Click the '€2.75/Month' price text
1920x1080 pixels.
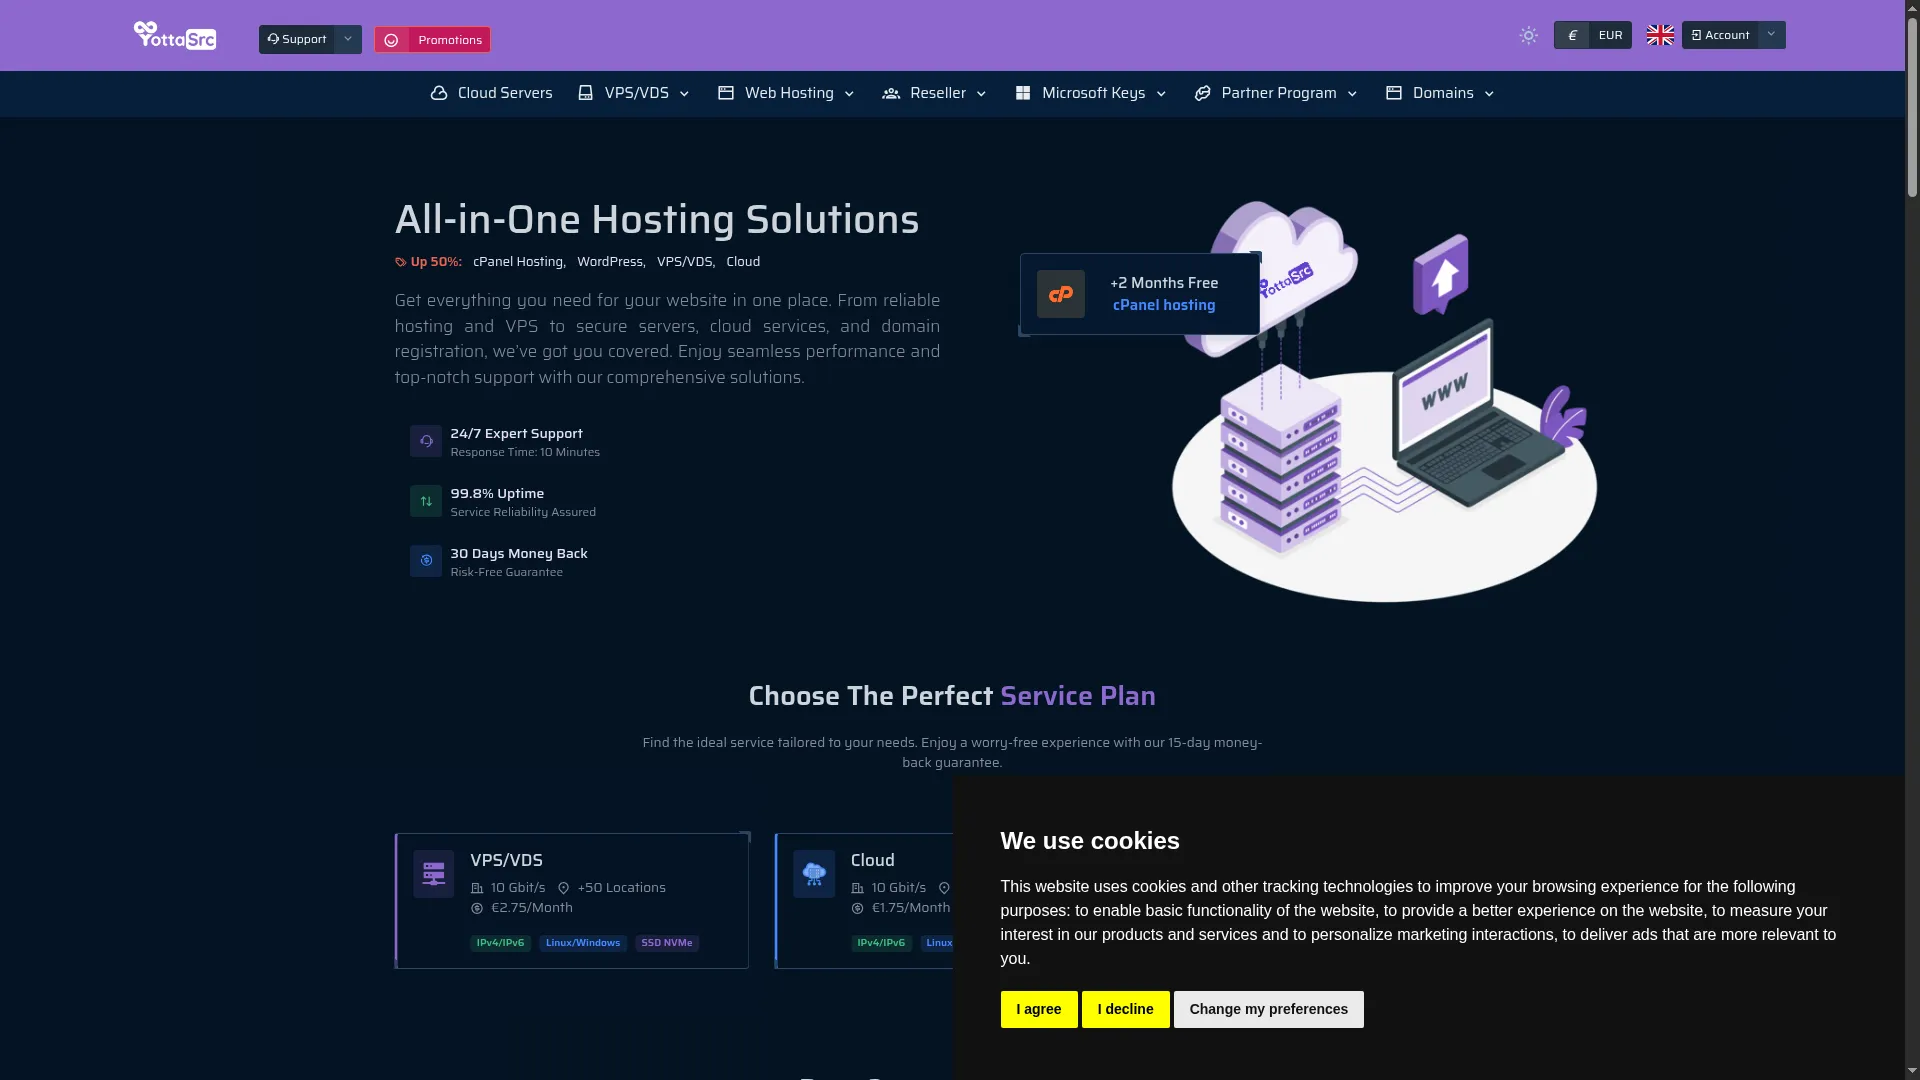coord(532,908)
